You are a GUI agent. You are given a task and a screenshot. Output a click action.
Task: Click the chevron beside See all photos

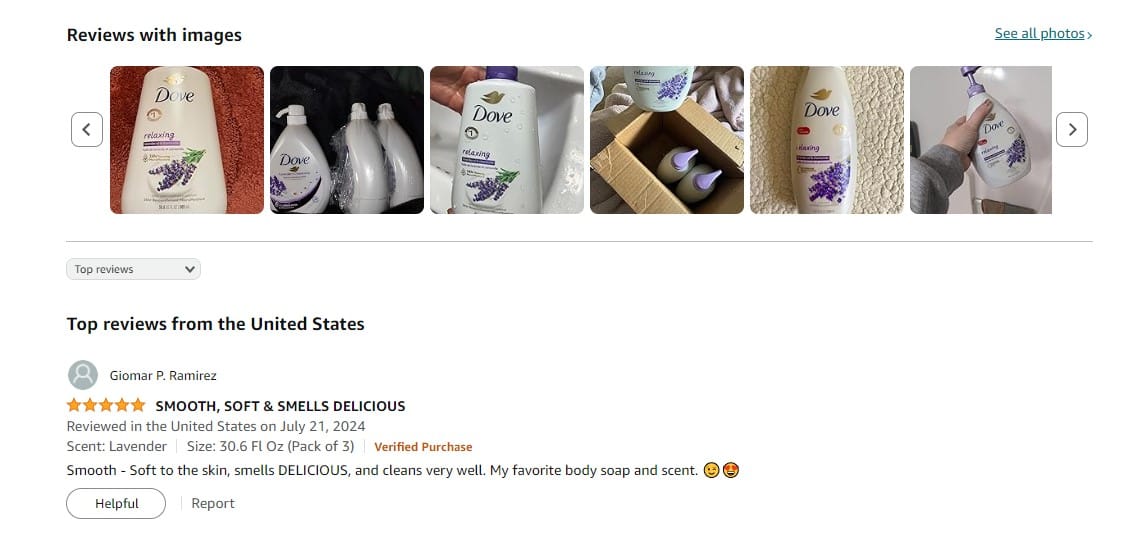click(1089, 34)
